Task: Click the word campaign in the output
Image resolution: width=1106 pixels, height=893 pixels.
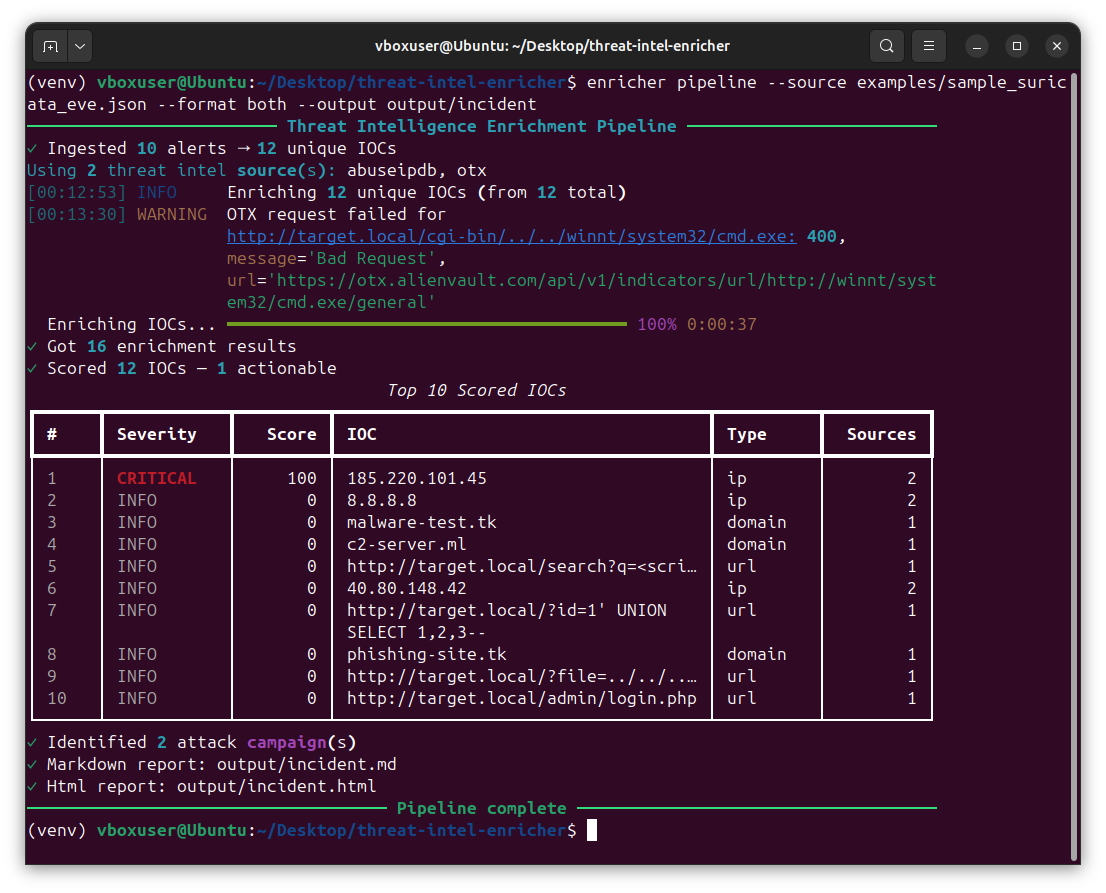Action: click(286, 743)
